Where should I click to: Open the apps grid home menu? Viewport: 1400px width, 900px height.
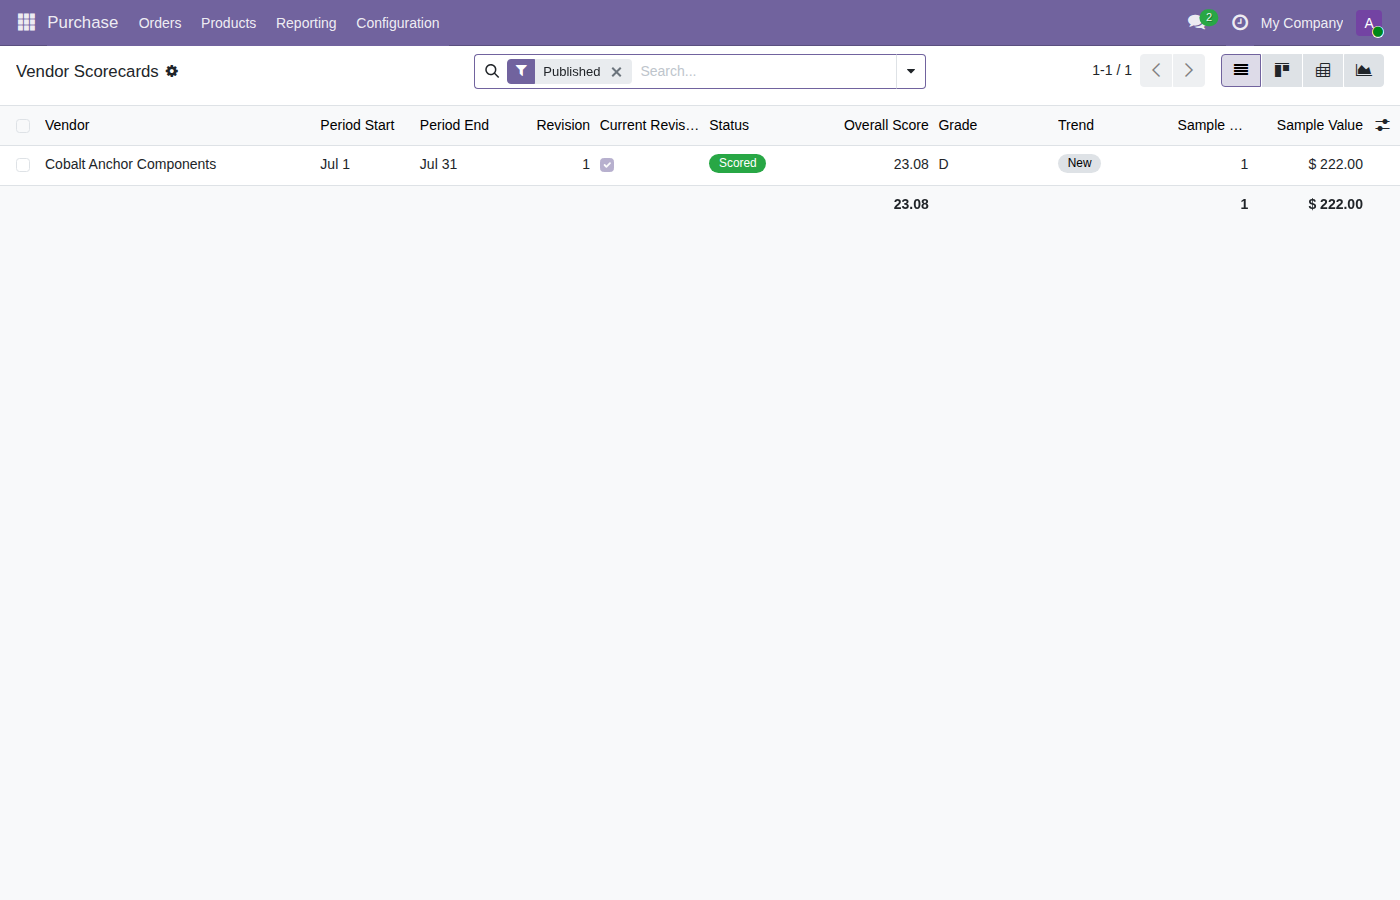point(26,22)
